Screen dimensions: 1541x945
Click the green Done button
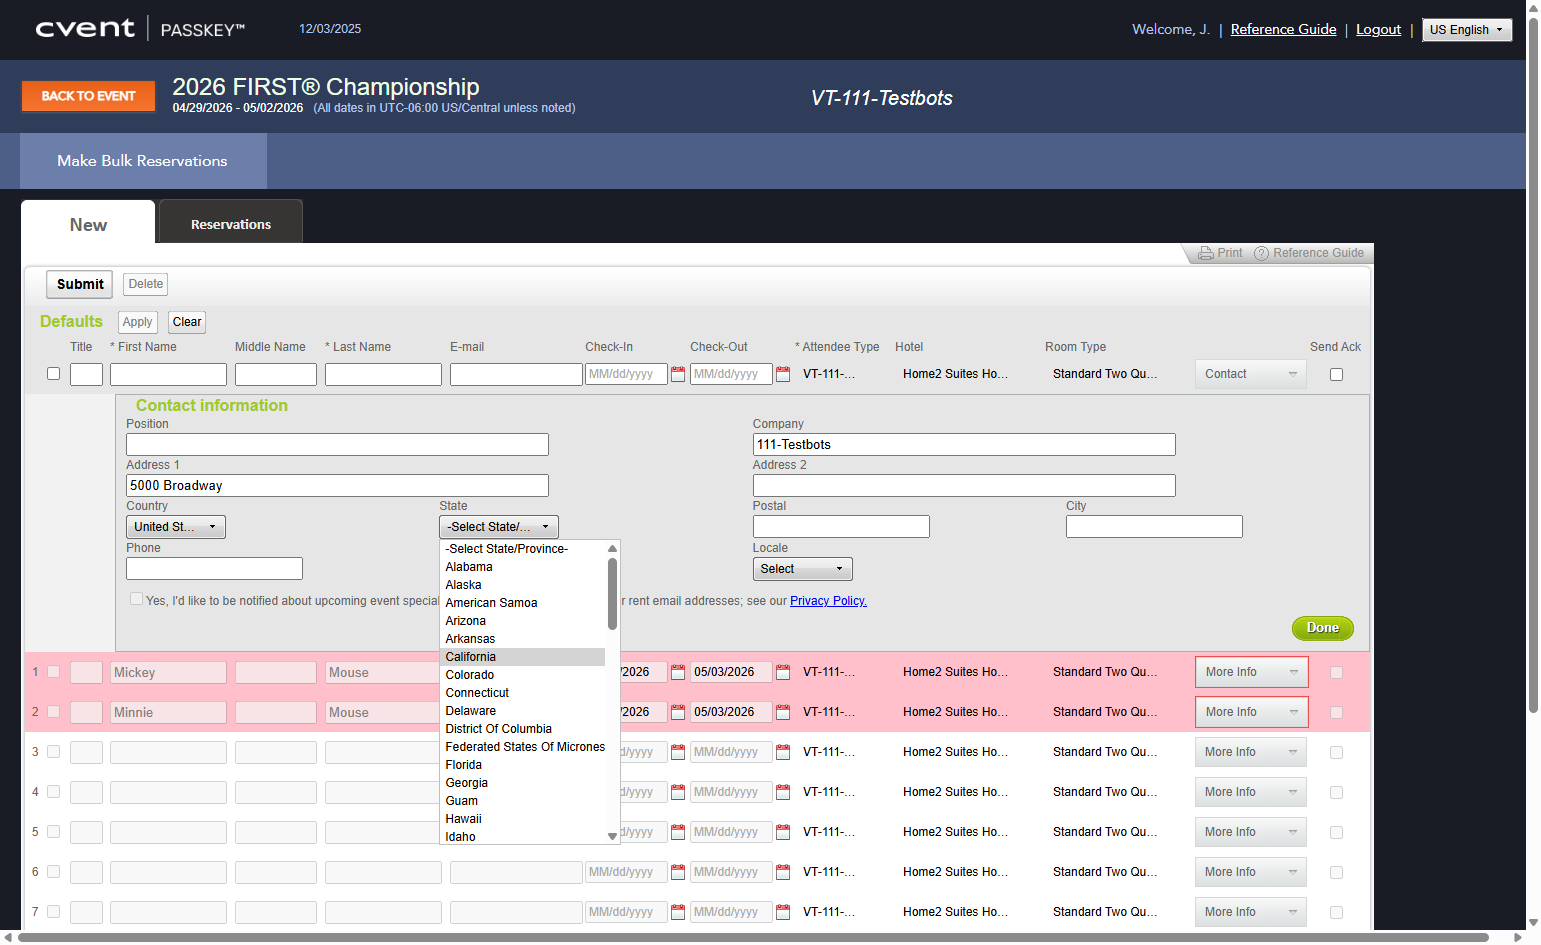pos(1322,628)
